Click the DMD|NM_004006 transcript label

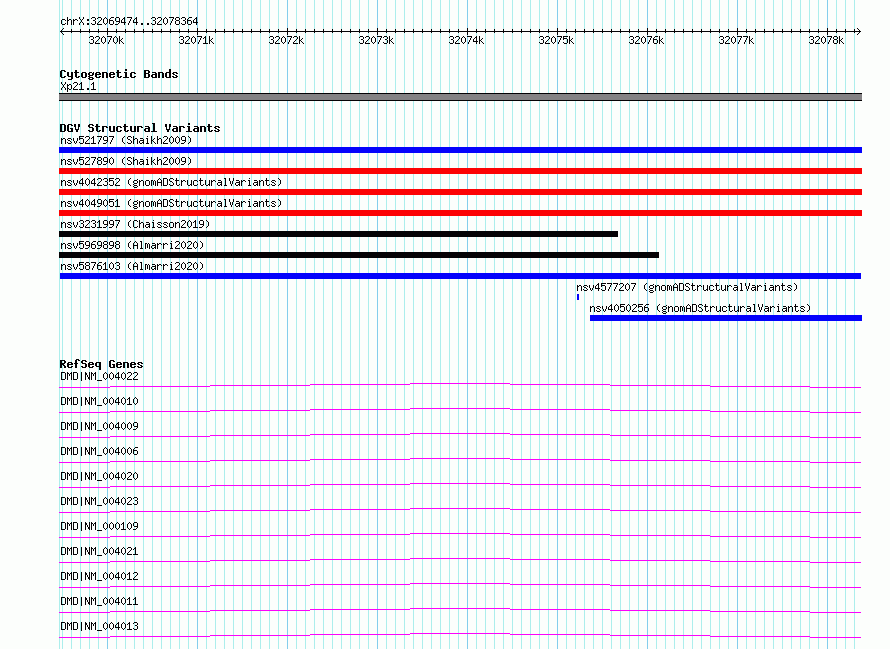(99, 451)
